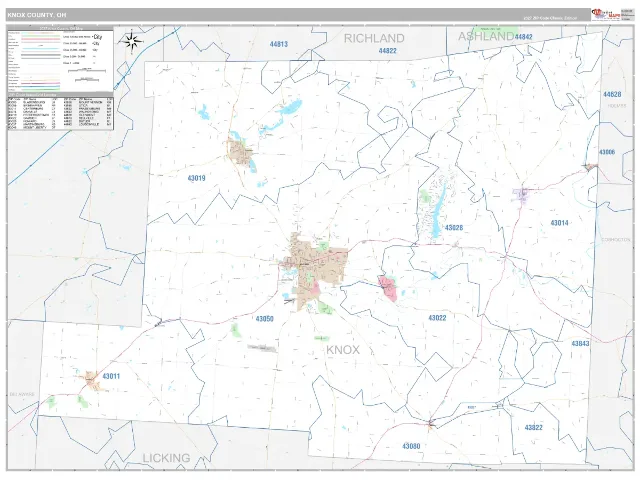Click ZIP code label 43006
This screenshot has width=640, height=480.
pyautogui.click(x=607, y=152)
